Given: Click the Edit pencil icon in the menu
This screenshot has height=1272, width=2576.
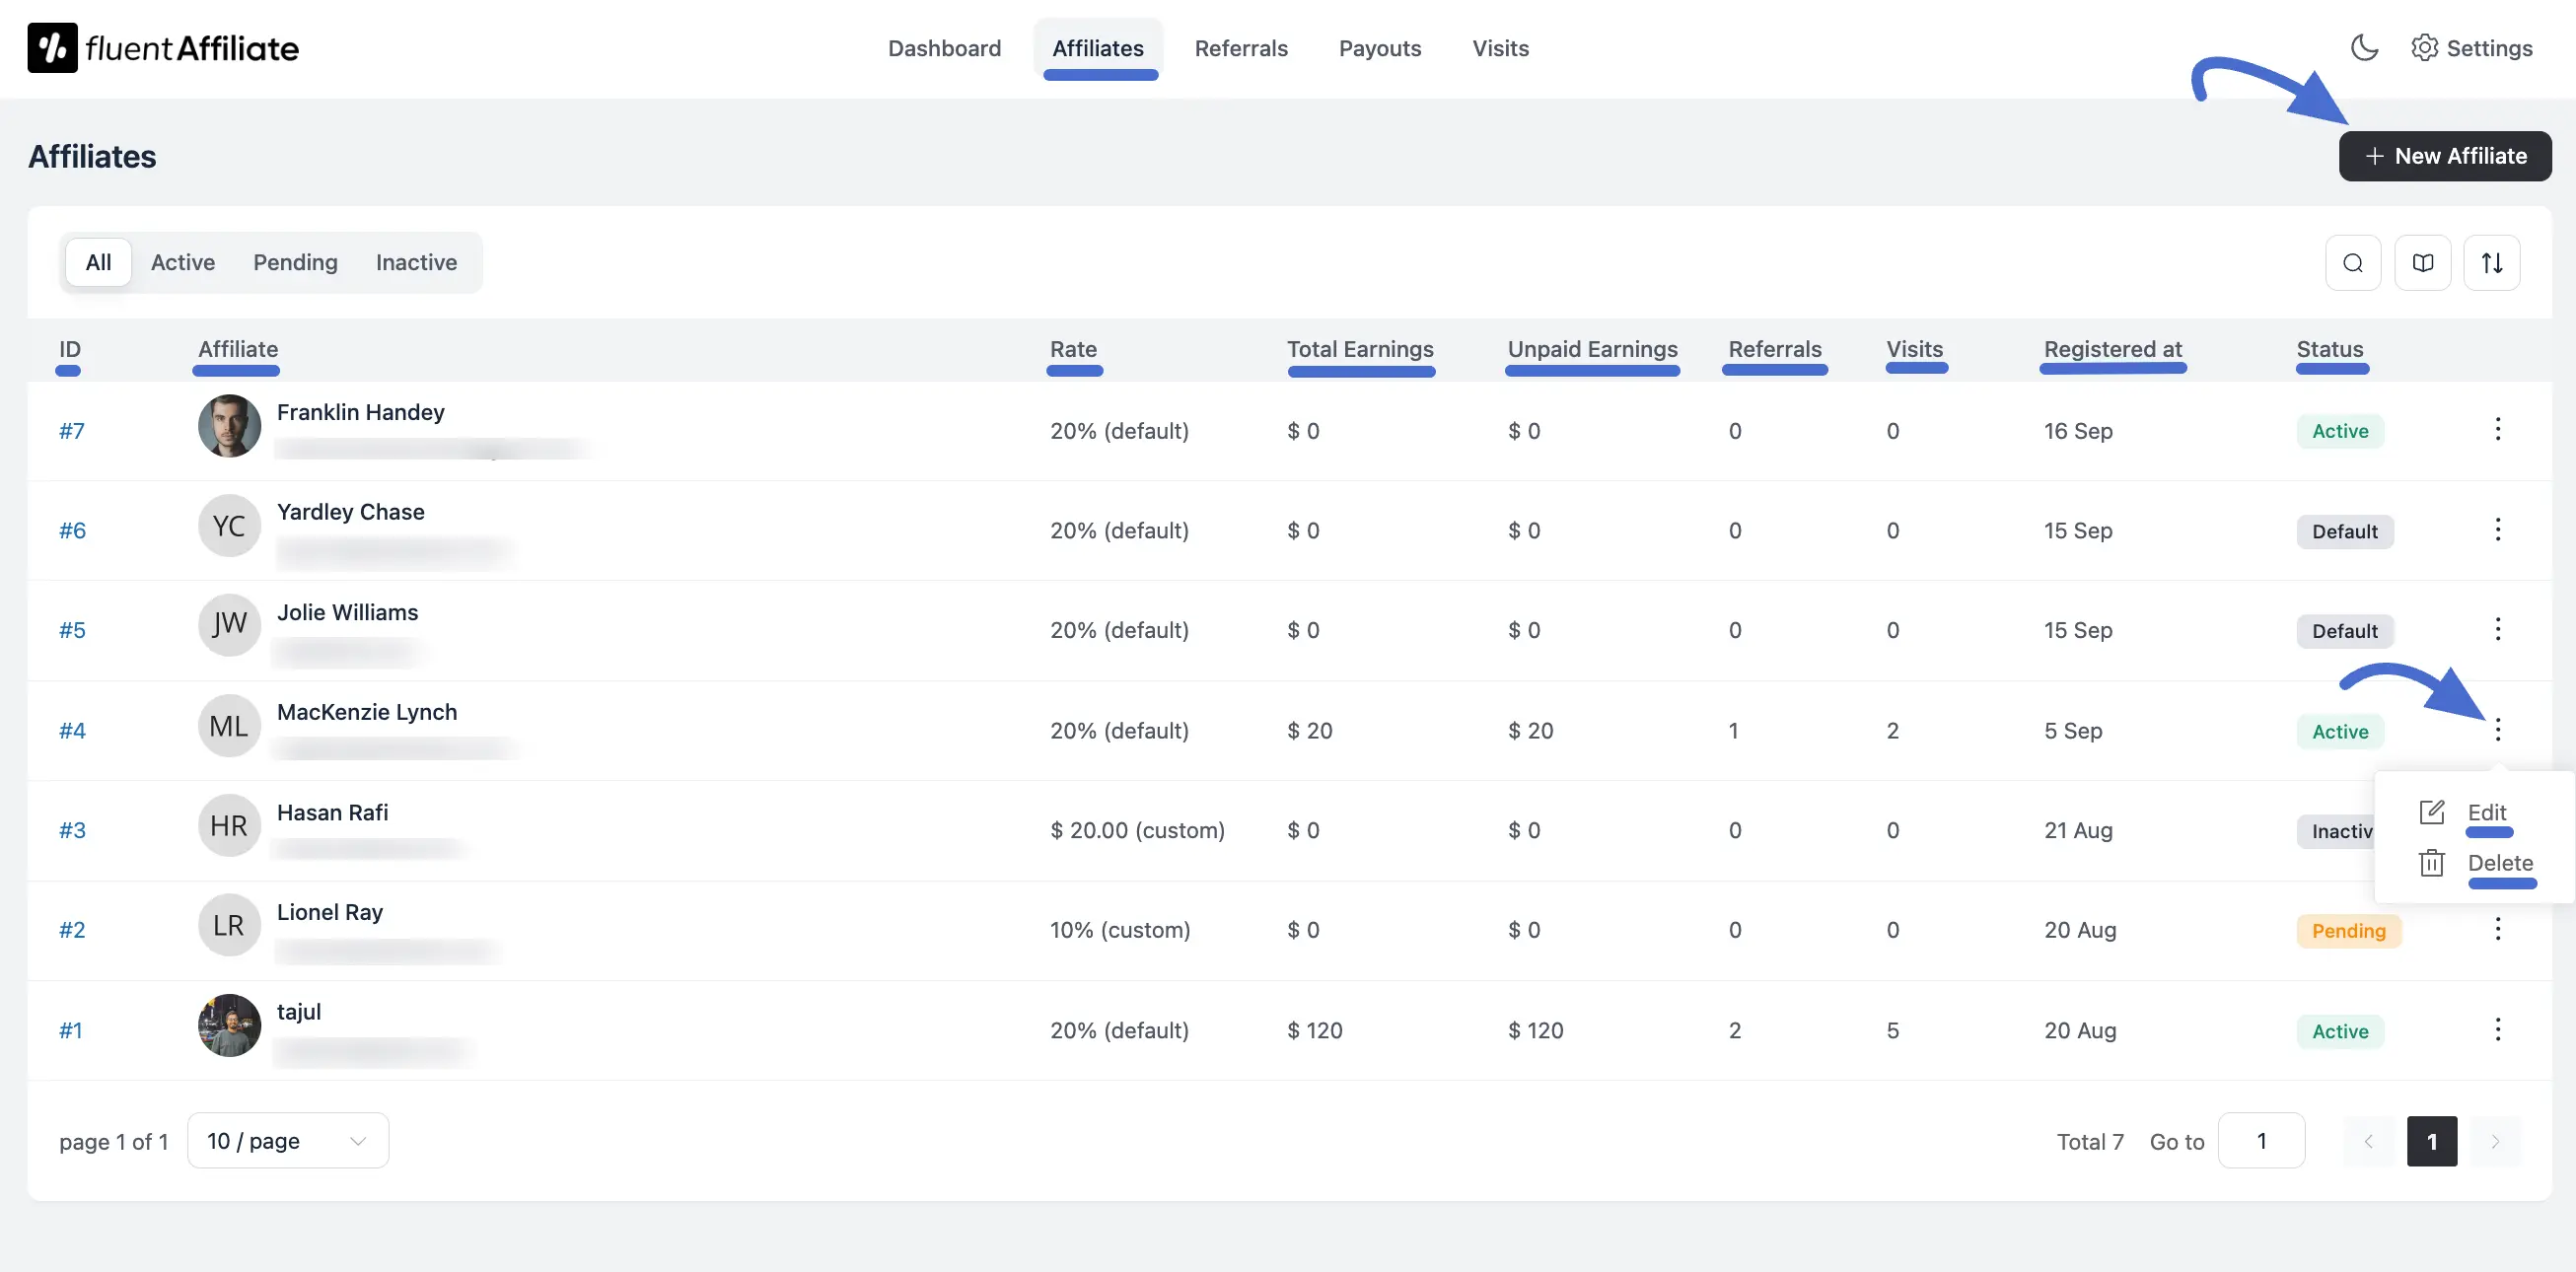Looking at the screenshot, I should [2433, 812].
